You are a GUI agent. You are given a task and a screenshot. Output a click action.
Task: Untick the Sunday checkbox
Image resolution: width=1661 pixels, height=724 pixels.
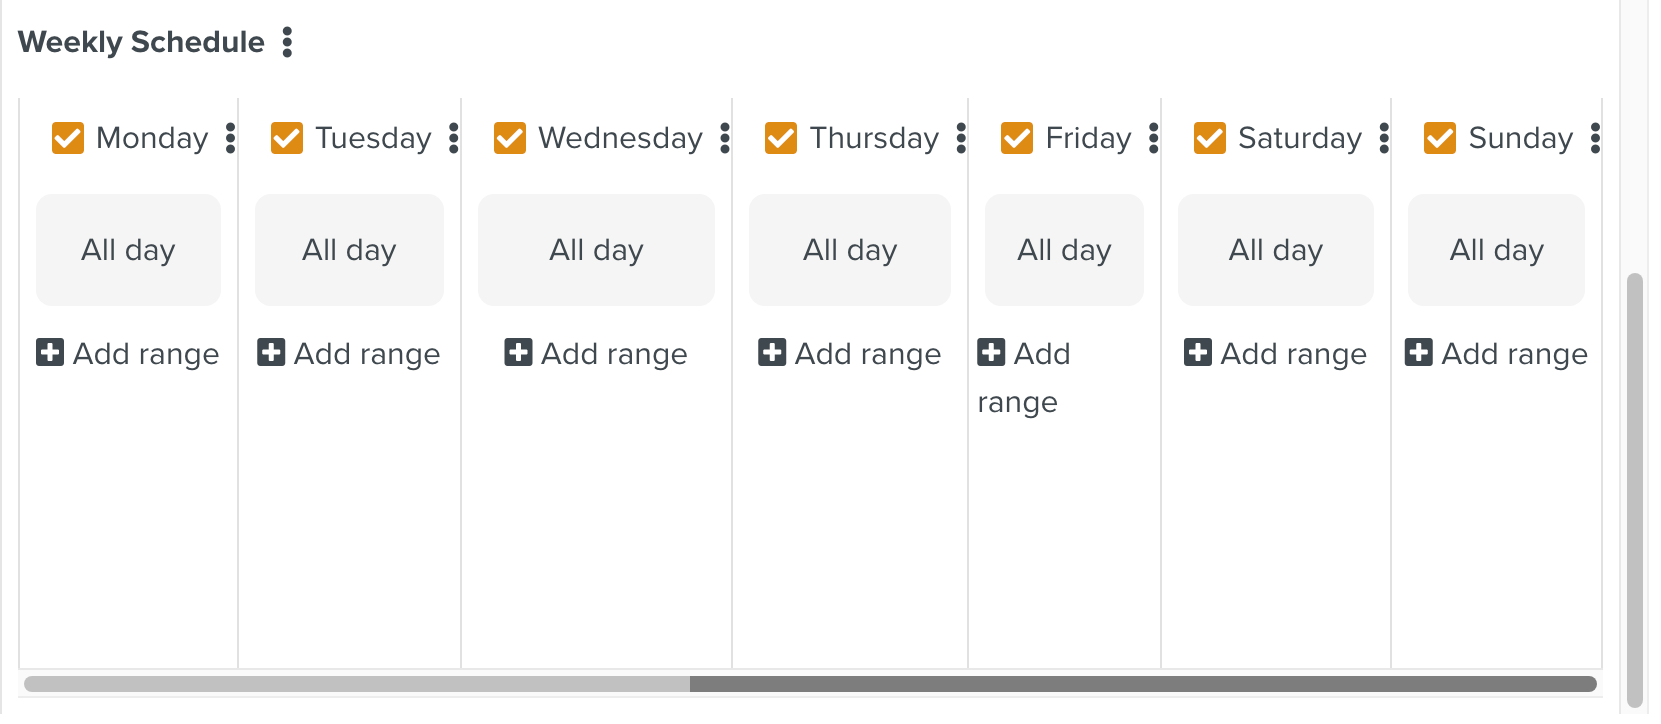click(x=1440, y=138)
